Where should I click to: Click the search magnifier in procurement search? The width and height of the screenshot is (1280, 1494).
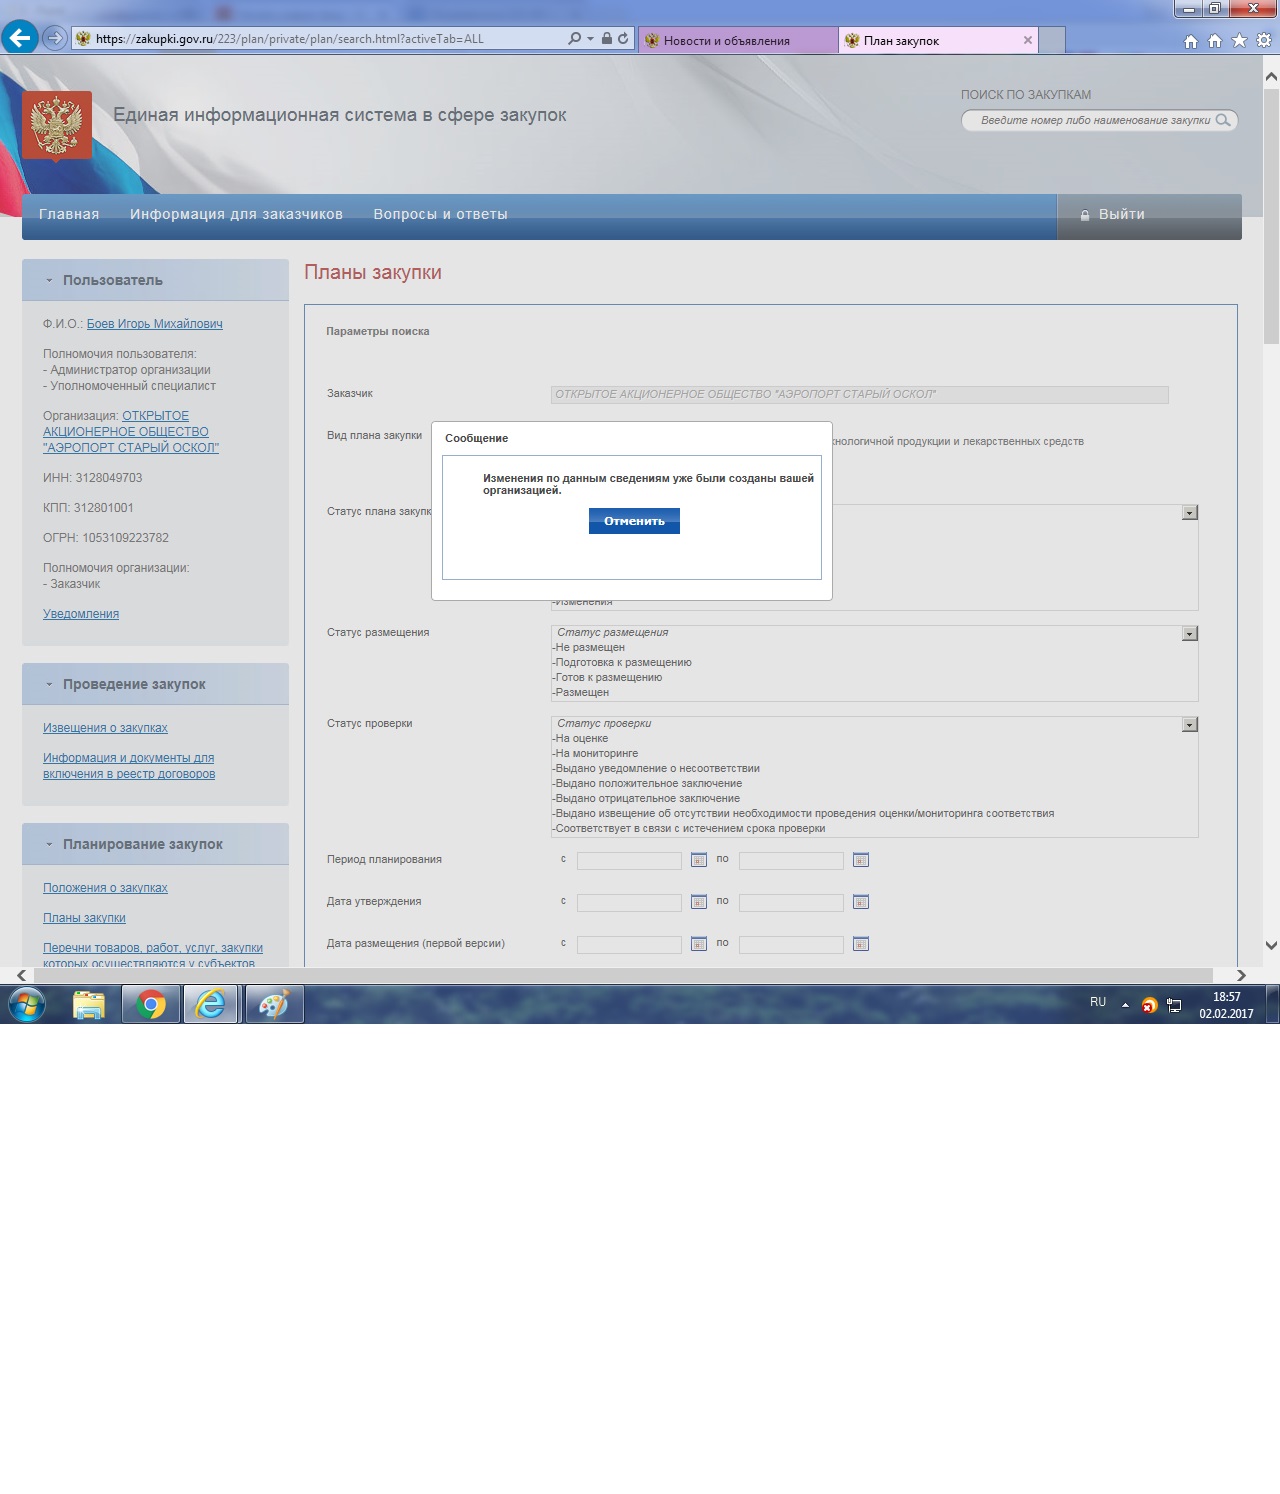1222,120
